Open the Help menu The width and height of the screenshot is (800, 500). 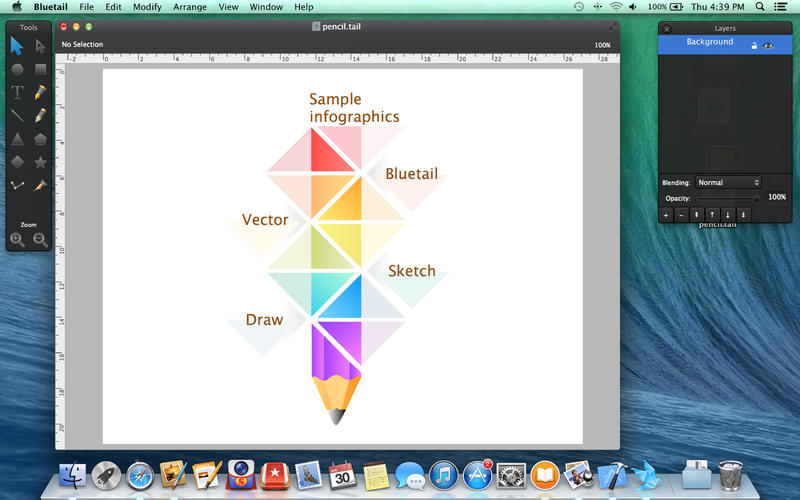tap(304, 7)
